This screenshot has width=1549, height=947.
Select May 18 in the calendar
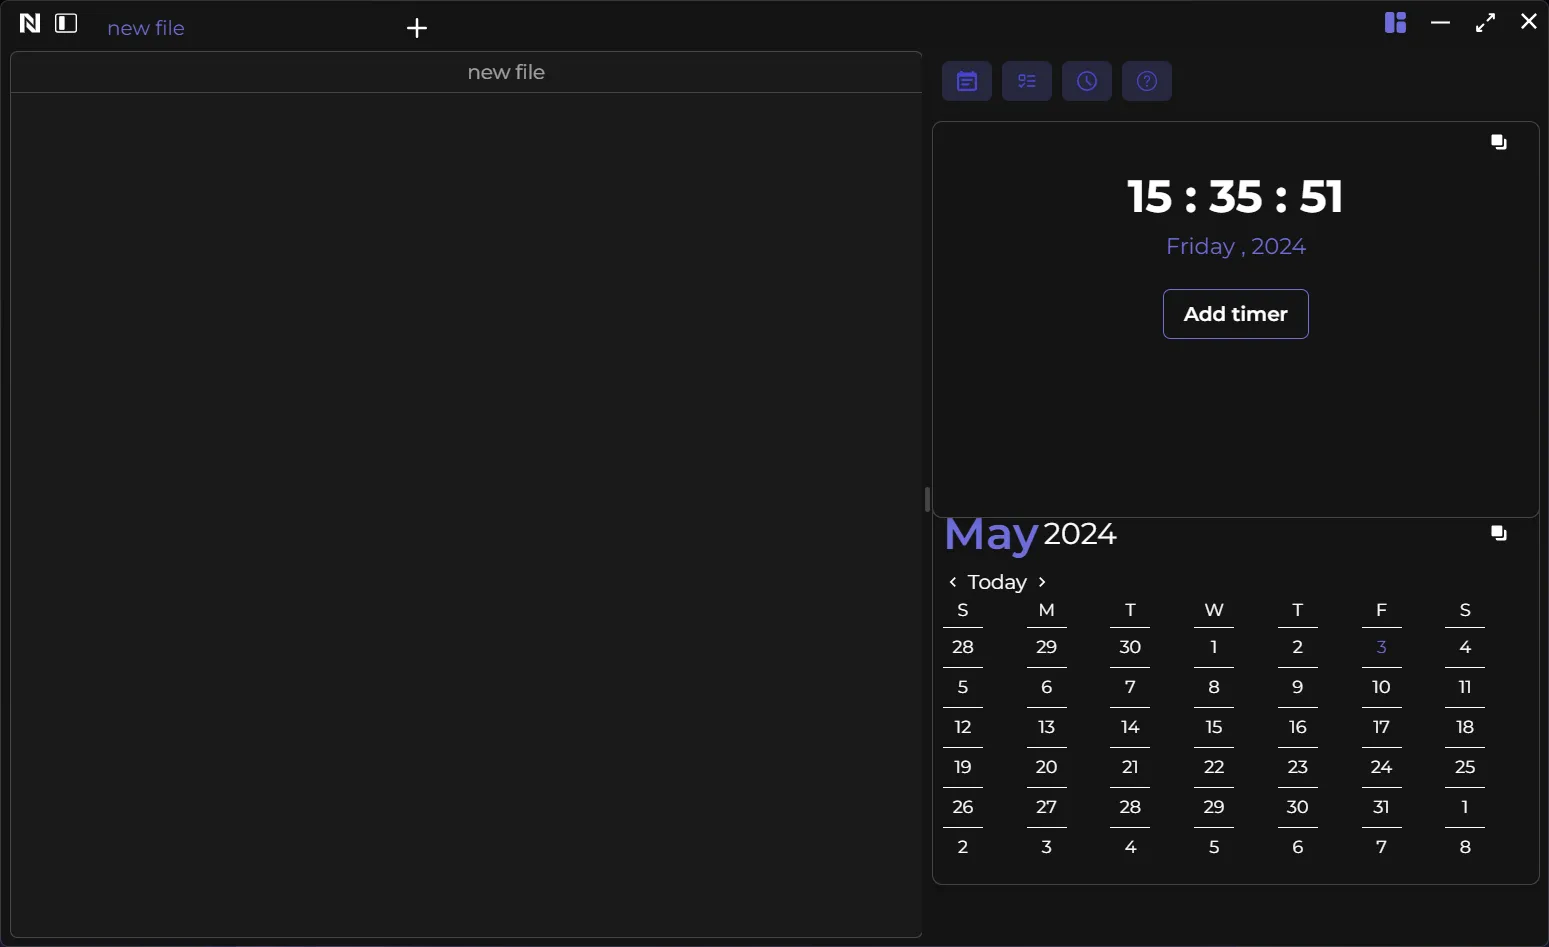[1465, 727]
